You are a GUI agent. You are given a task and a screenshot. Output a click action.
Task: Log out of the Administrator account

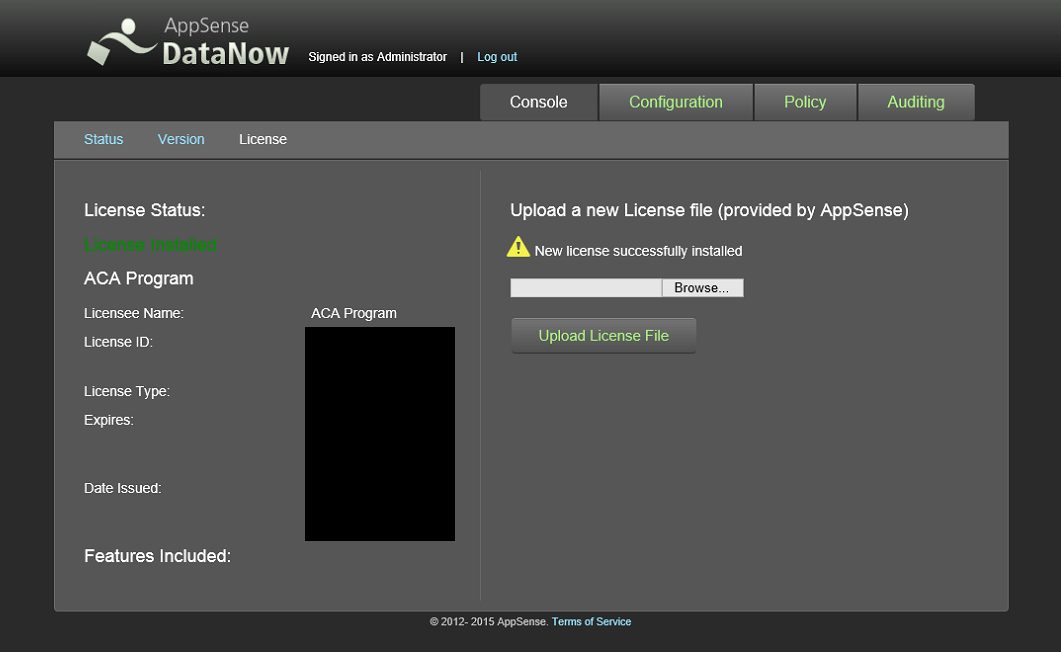497,57
